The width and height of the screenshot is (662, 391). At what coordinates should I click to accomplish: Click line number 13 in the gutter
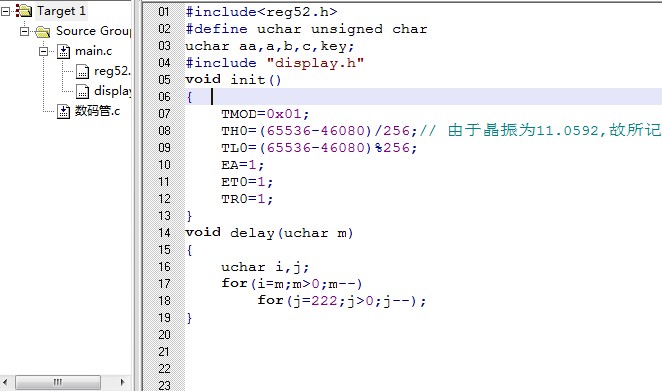pyautogui.click(x=164, y=216)
